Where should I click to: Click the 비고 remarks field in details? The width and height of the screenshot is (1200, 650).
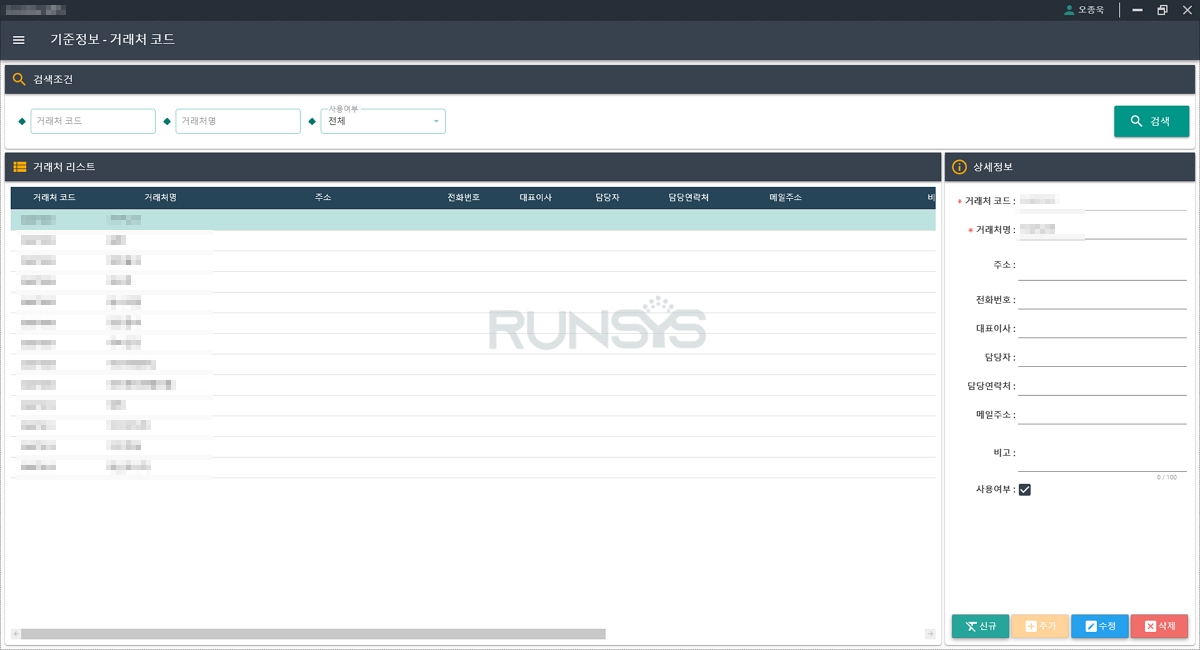[x=1101, y=458]
